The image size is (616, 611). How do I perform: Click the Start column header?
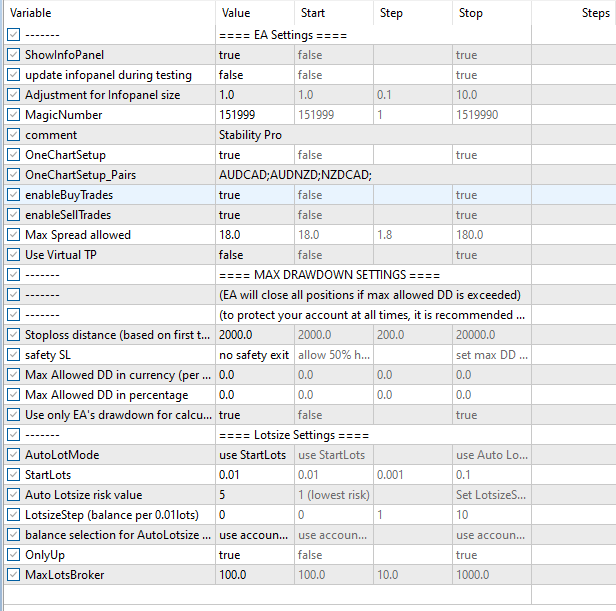pos(334,13)
